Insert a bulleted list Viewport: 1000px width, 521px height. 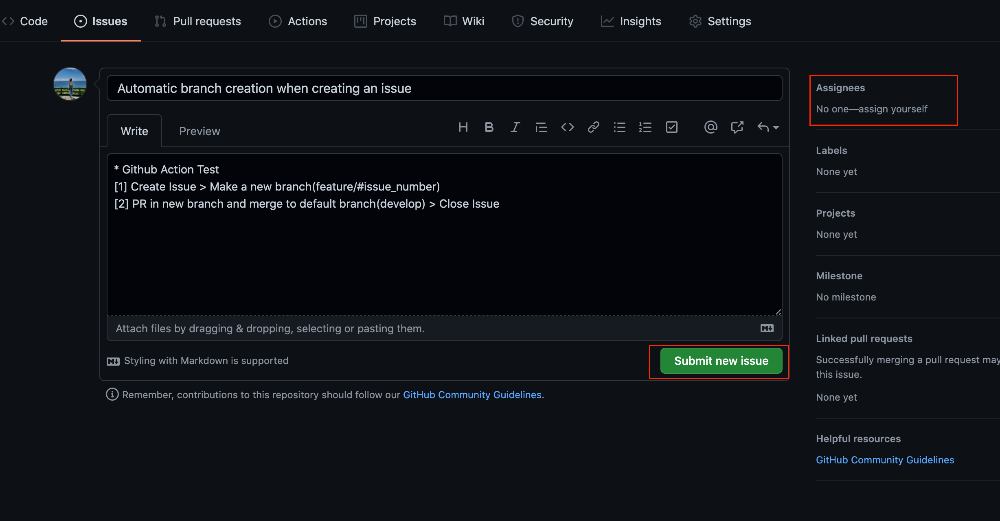pyautogui.click(x=619, y=128)
